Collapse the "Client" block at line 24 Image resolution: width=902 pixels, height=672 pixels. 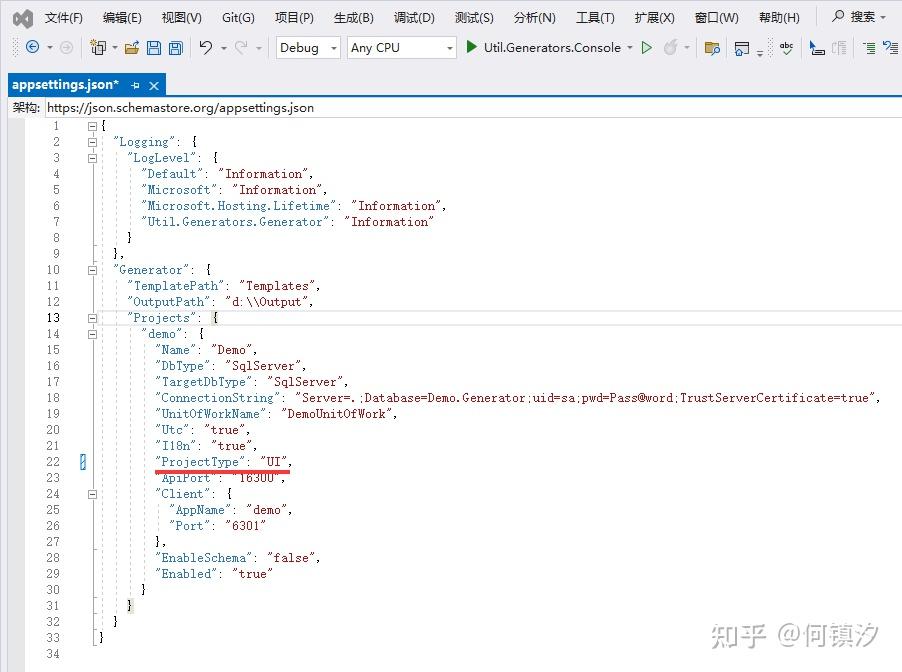point(92,494)
